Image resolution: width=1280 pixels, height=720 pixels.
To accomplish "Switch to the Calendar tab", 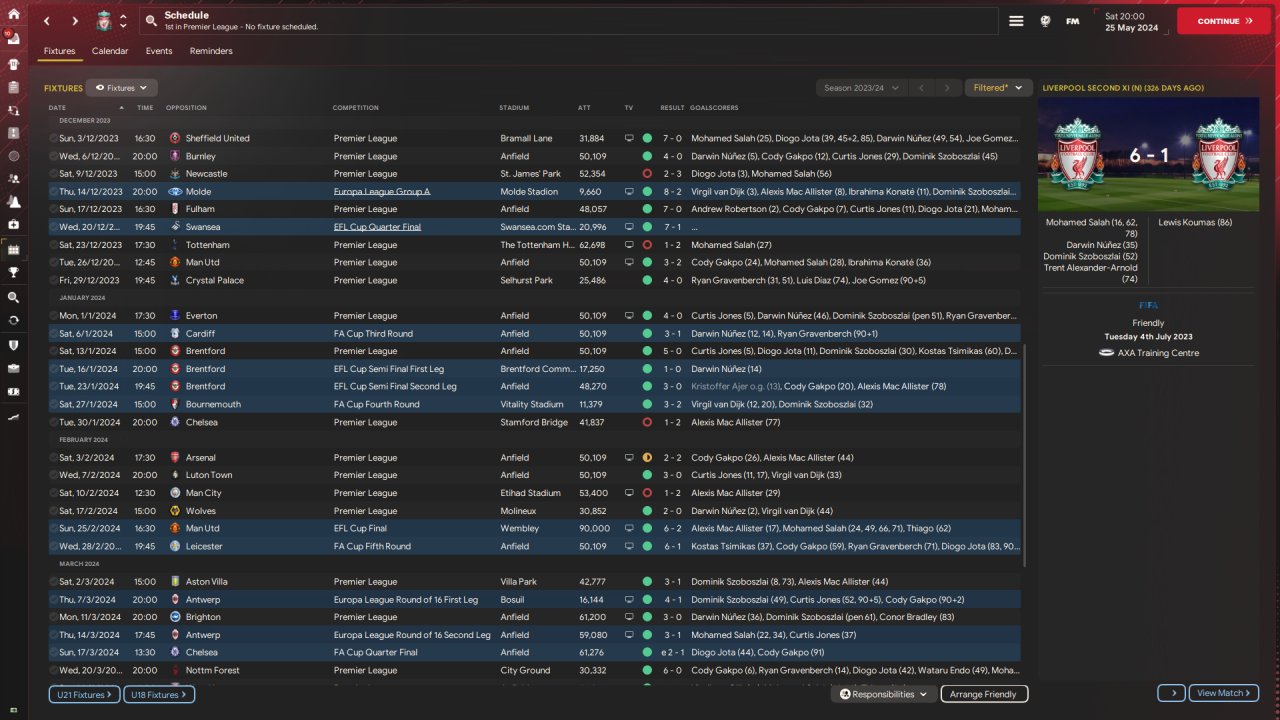I will click(110, 51).
